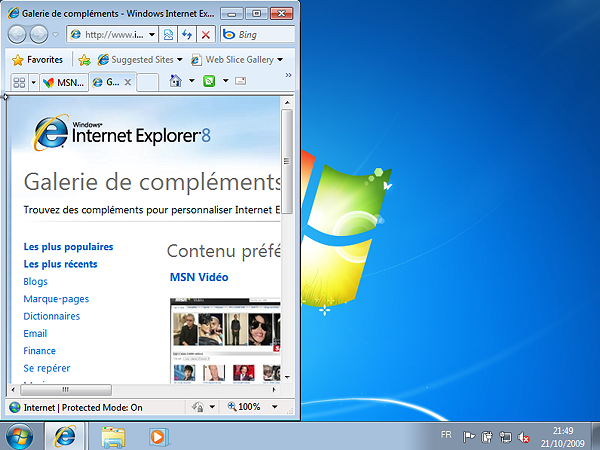Follow the Dictionnaires link in sidebar
Image resolution: width=600 pixels, height=450 pixels.
click(x=52, y=316)
